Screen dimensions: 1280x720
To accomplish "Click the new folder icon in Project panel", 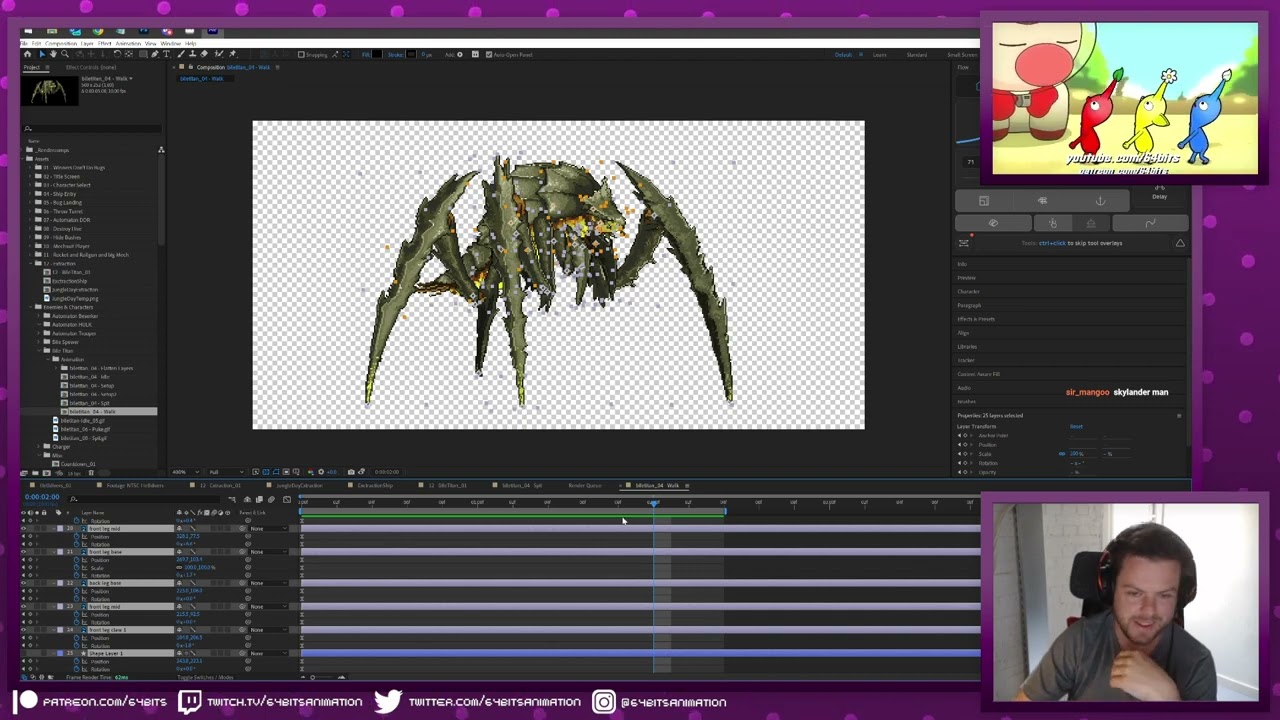I will [x=37, y=473].
